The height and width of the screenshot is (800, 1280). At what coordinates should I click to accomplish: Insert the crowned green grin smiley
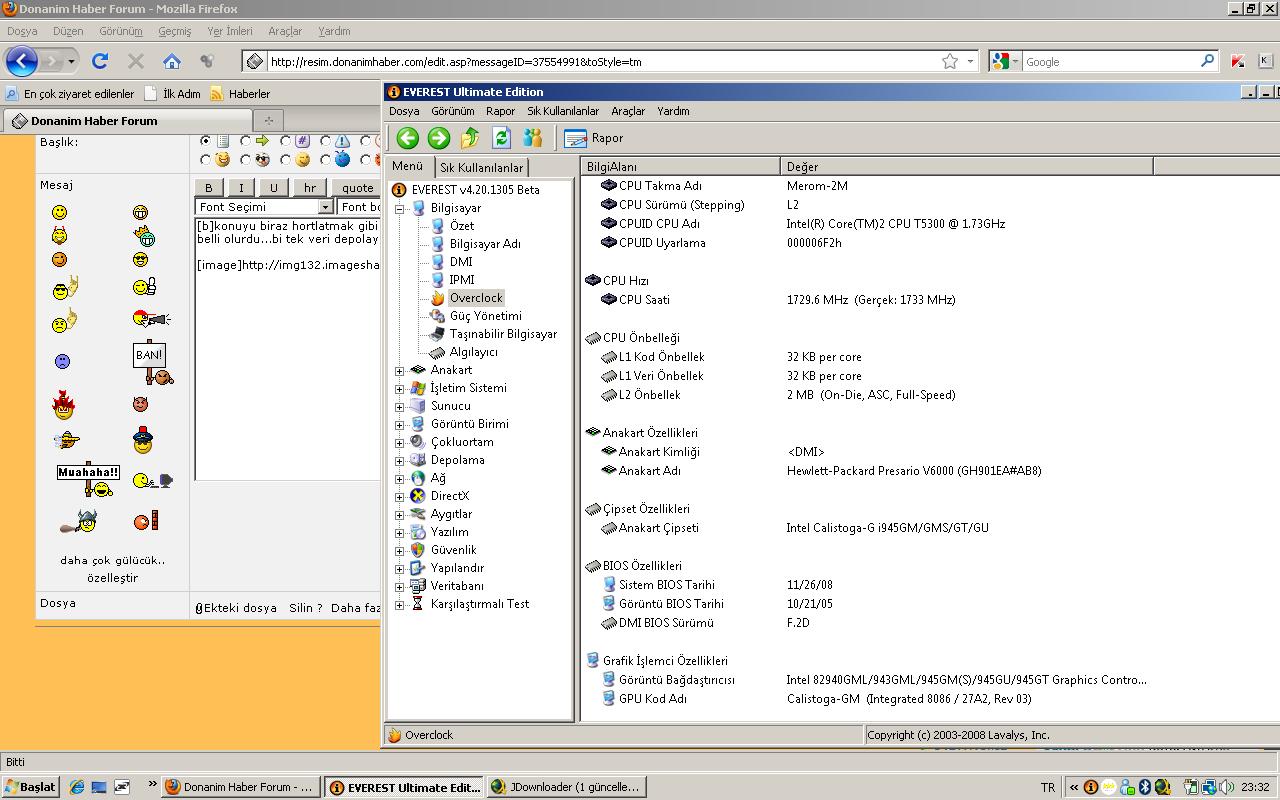click(146, 236)
